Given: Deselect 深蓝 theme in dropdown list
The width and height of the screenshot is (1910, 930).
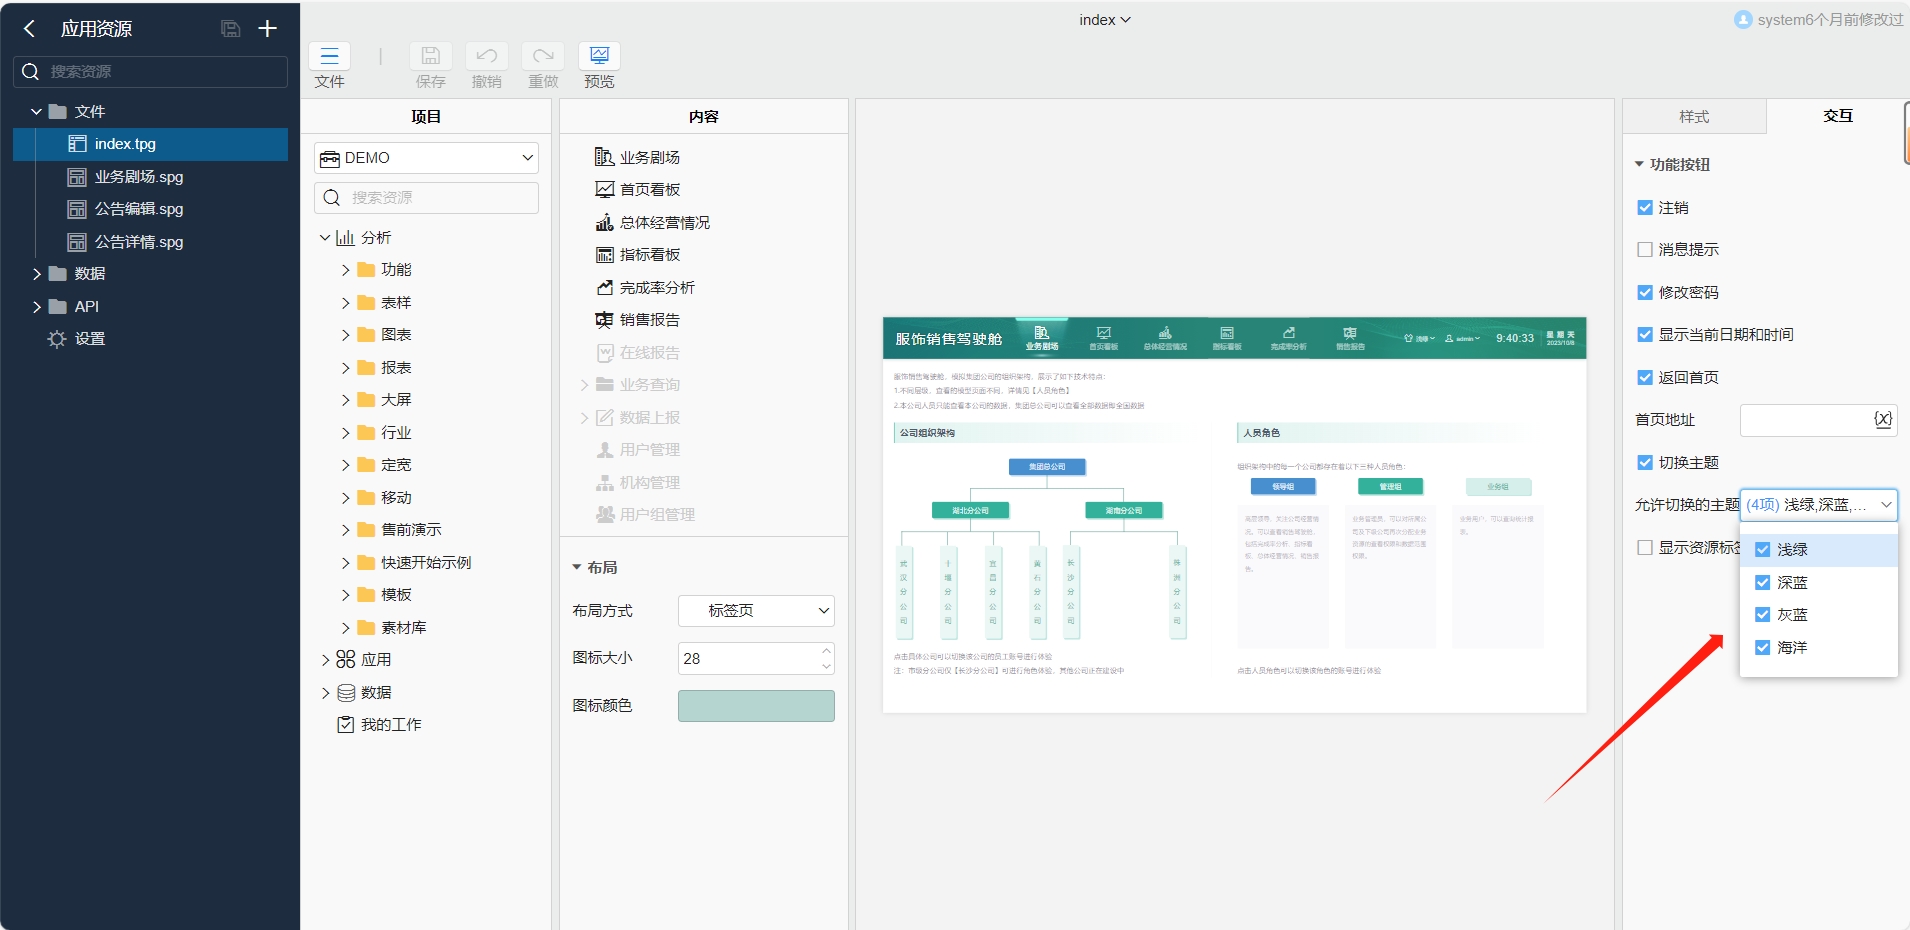Looking at the screenshot, I should coord(1763,583).
